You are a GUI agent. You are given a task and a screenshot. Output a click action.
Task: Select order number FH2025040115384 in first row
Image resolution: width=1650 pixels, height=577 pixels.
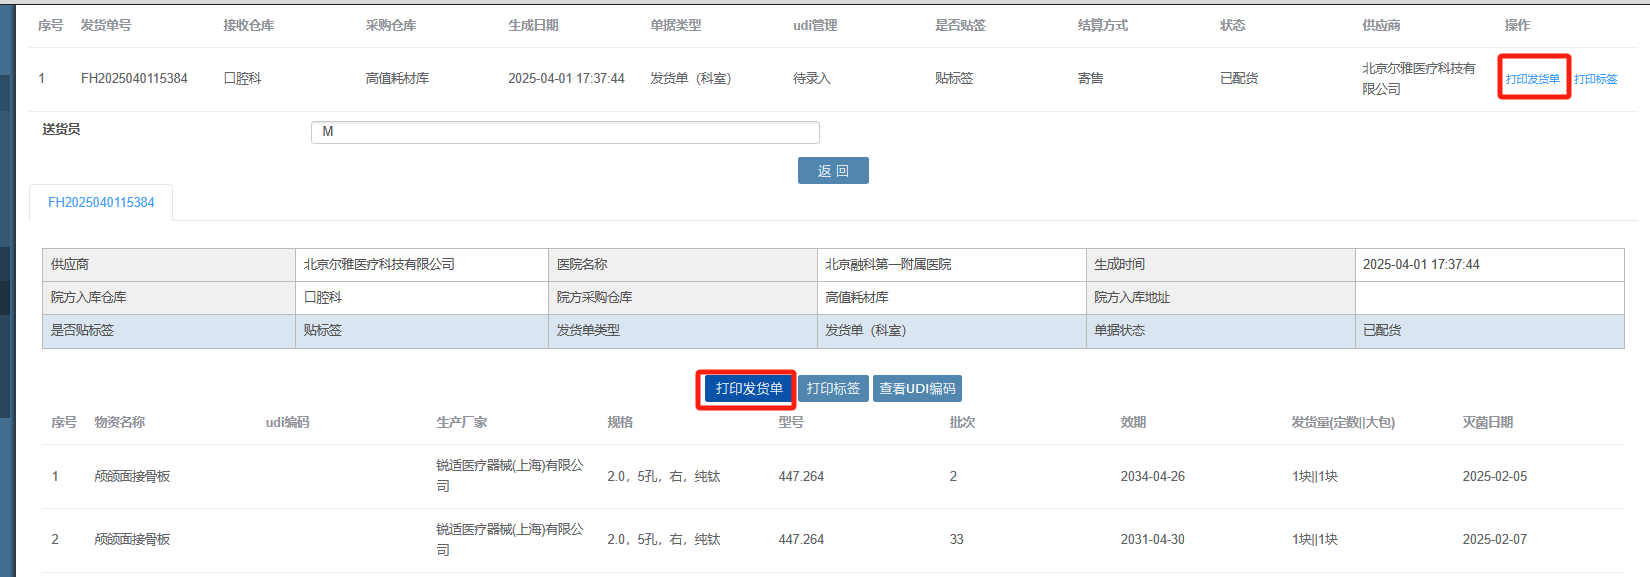point(134,78)
